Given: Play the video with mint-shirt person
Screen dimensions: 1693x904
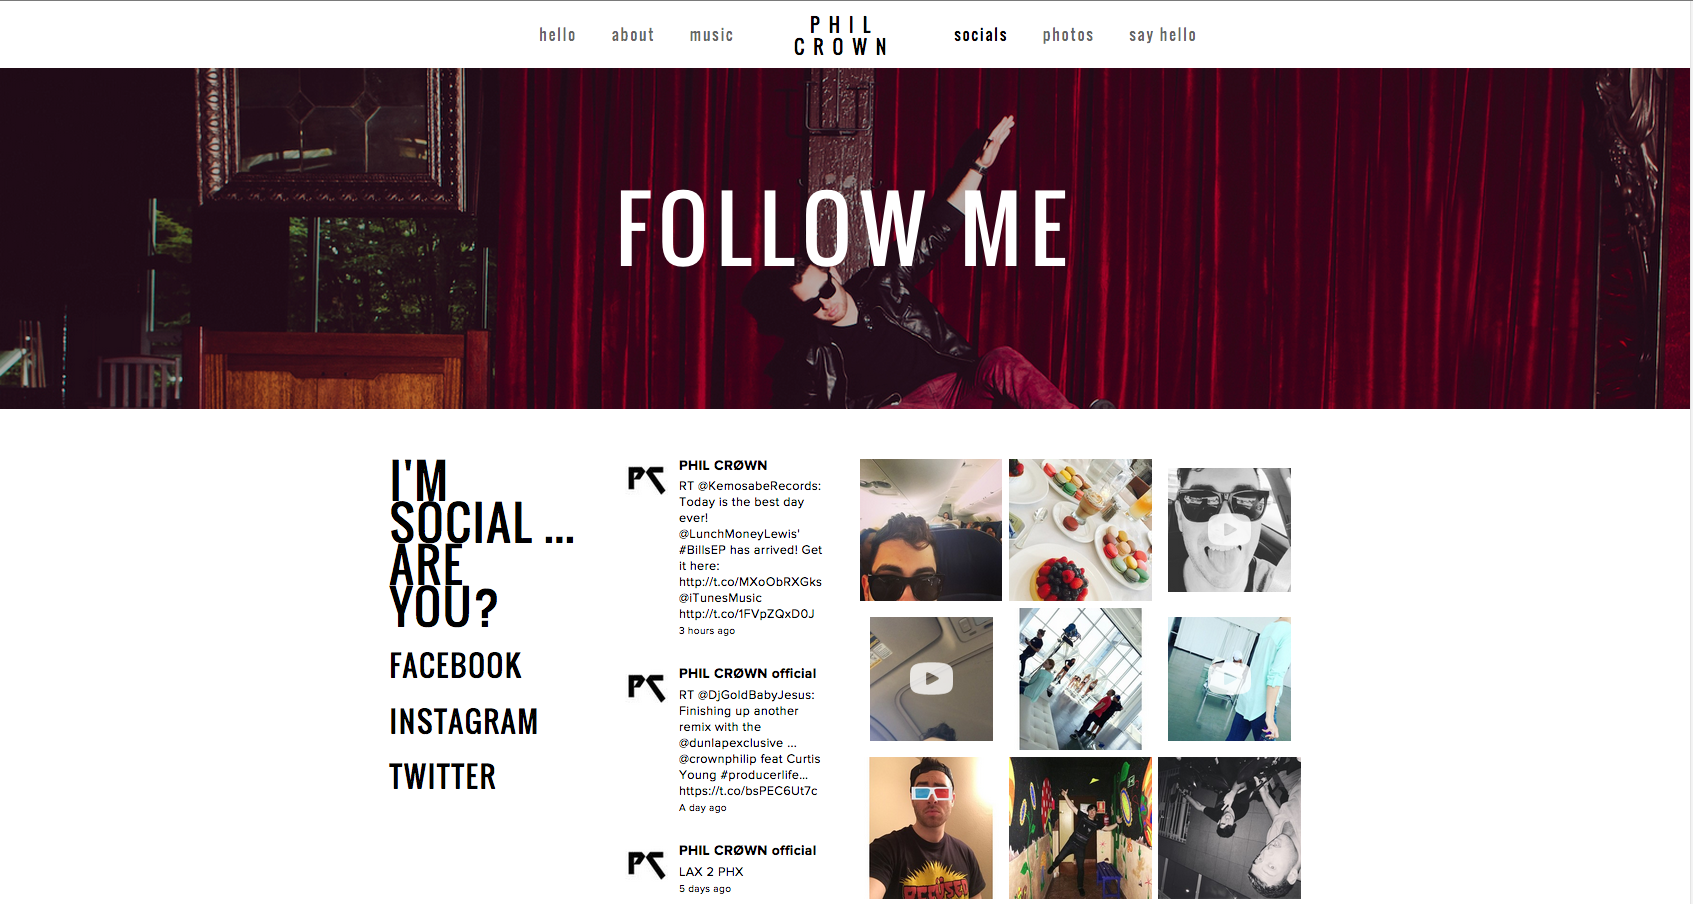Looking at the screenshot, I should point(1229,679).
